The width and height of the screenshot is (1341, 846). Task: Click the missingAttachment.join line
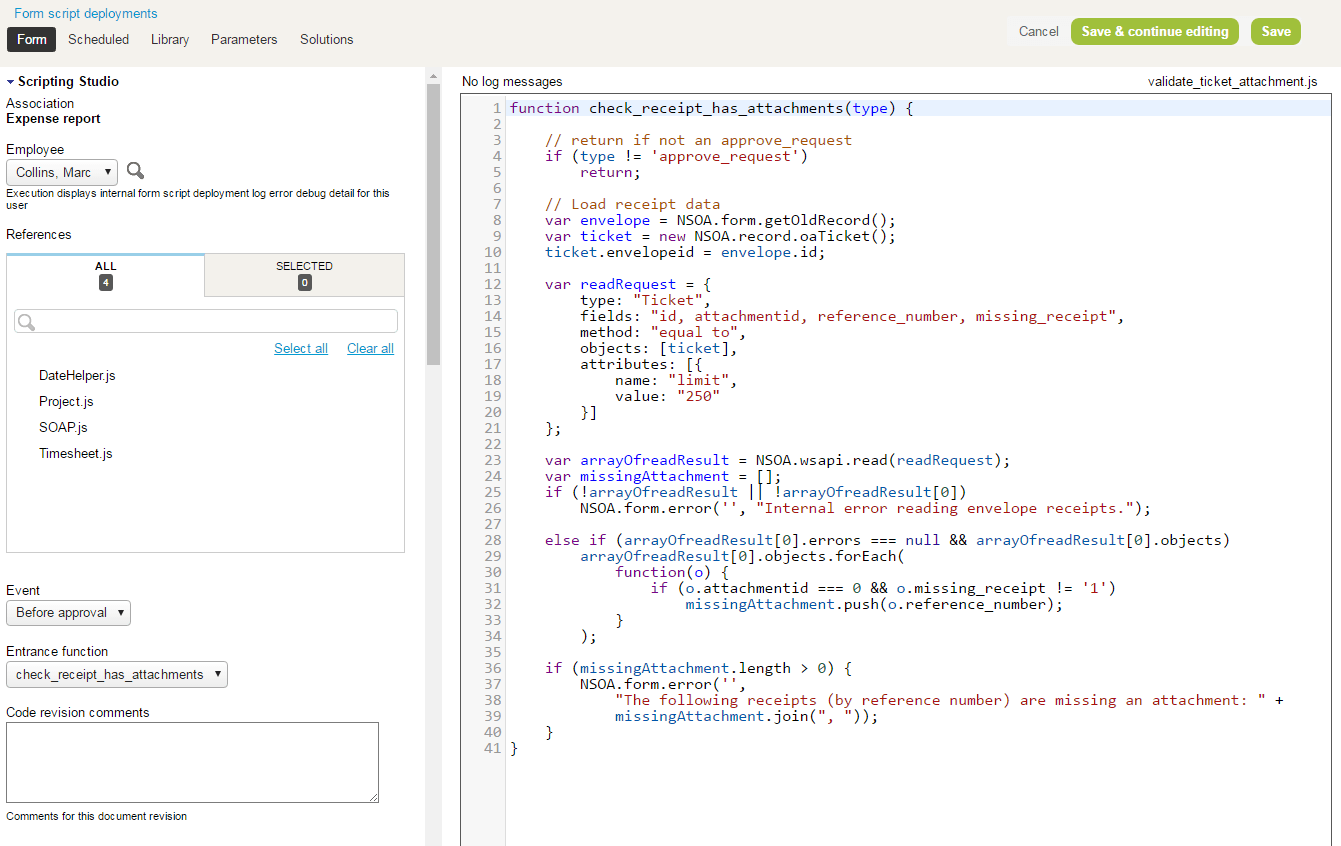(747, 716)
